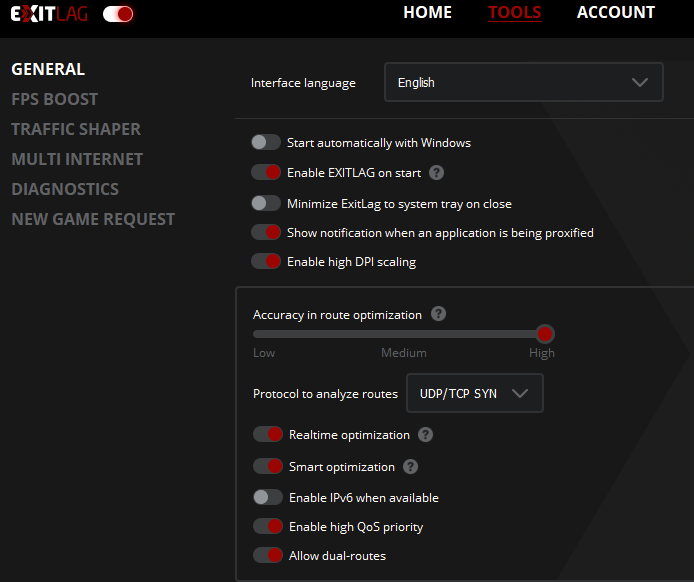
Task: Turn off Smart optimization
Action: pos(268,466)
